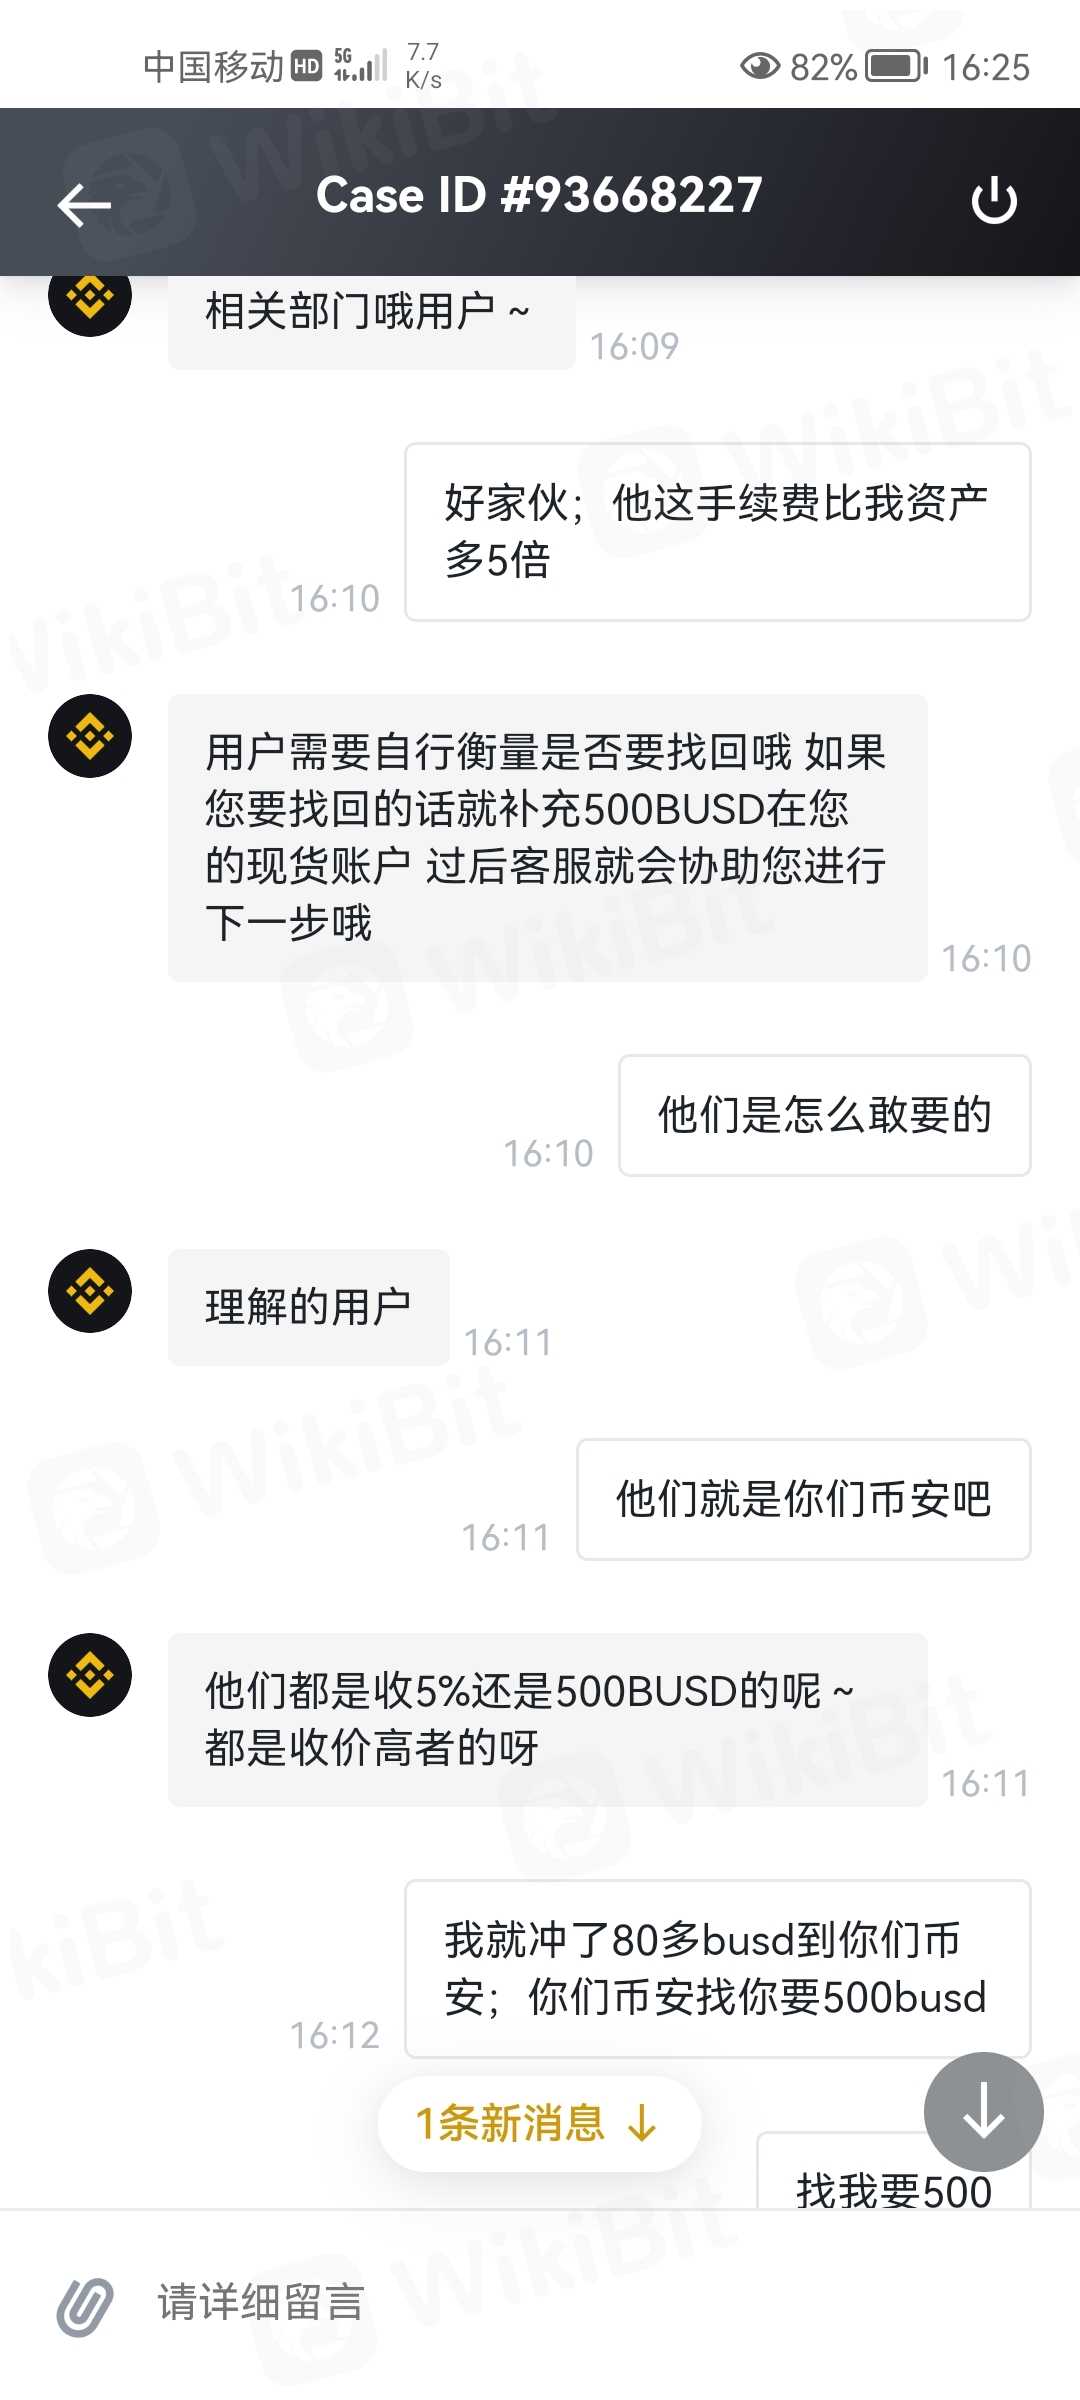Tap Binance avatar beside 理解的用户 message
Viewport: 1080px width, 2400px height.
point(90,1291)
